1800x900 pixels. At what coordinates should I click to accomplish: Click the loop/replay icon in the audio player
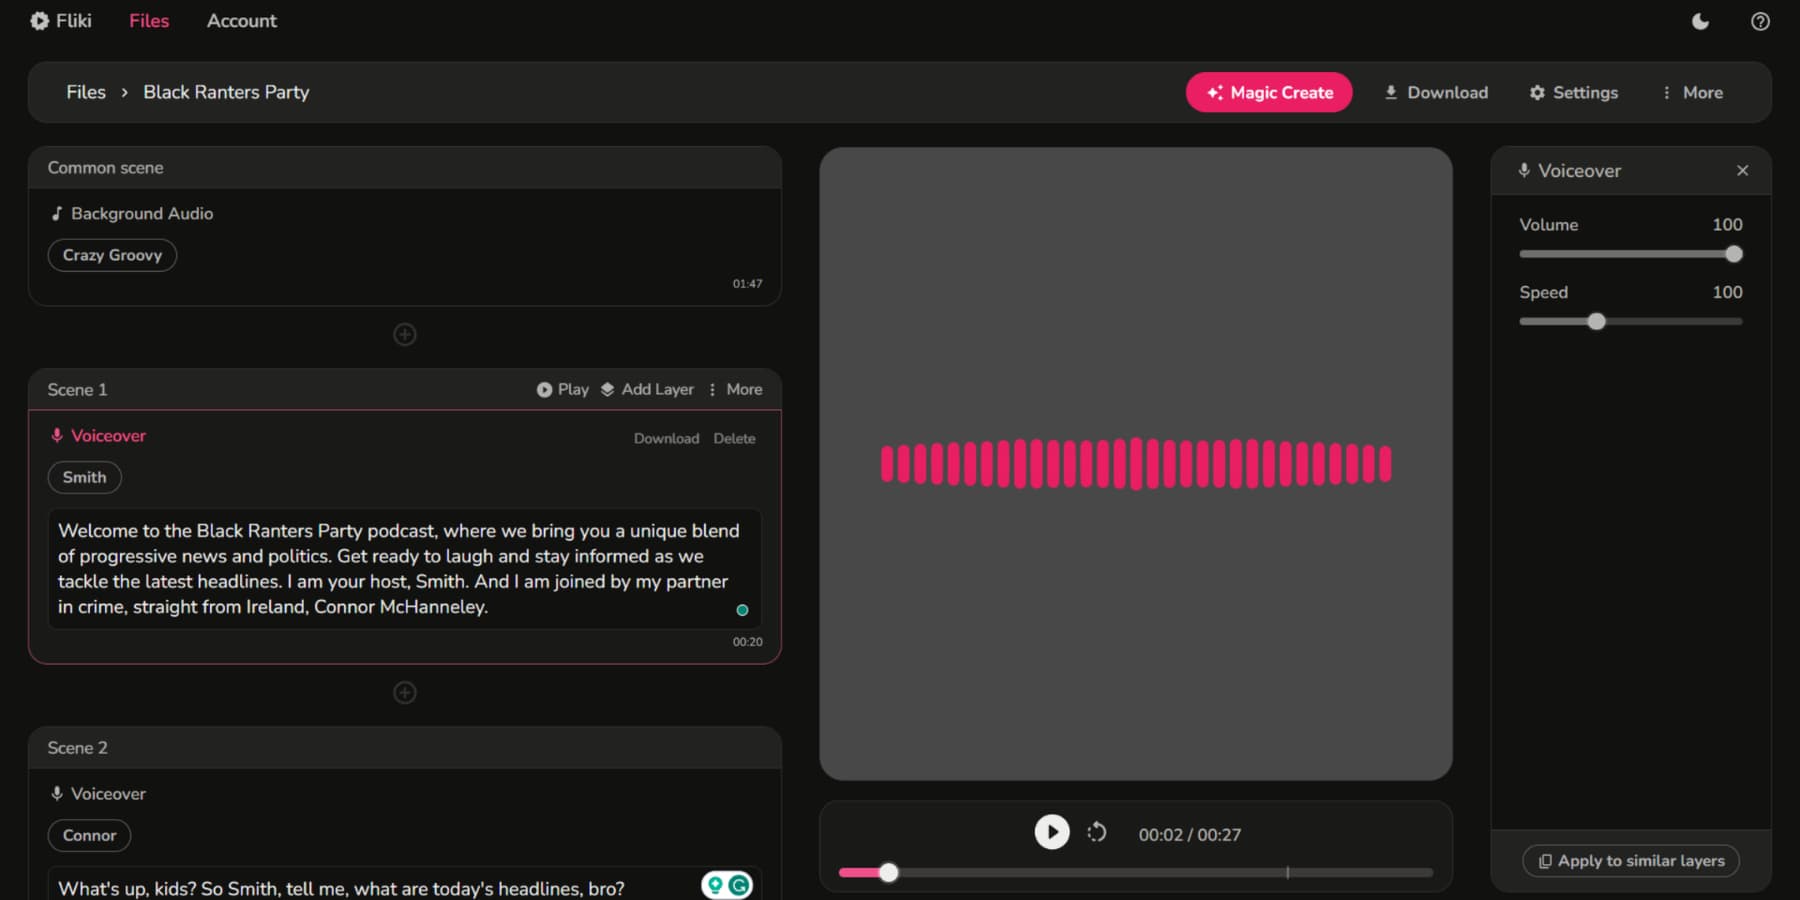pos(1096,832)
